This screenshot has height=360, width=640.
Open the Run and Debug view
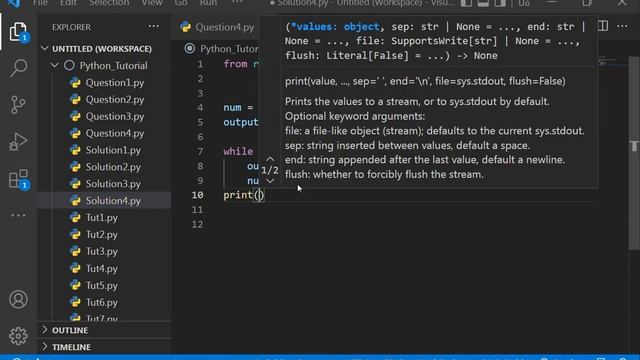[18, 142]
